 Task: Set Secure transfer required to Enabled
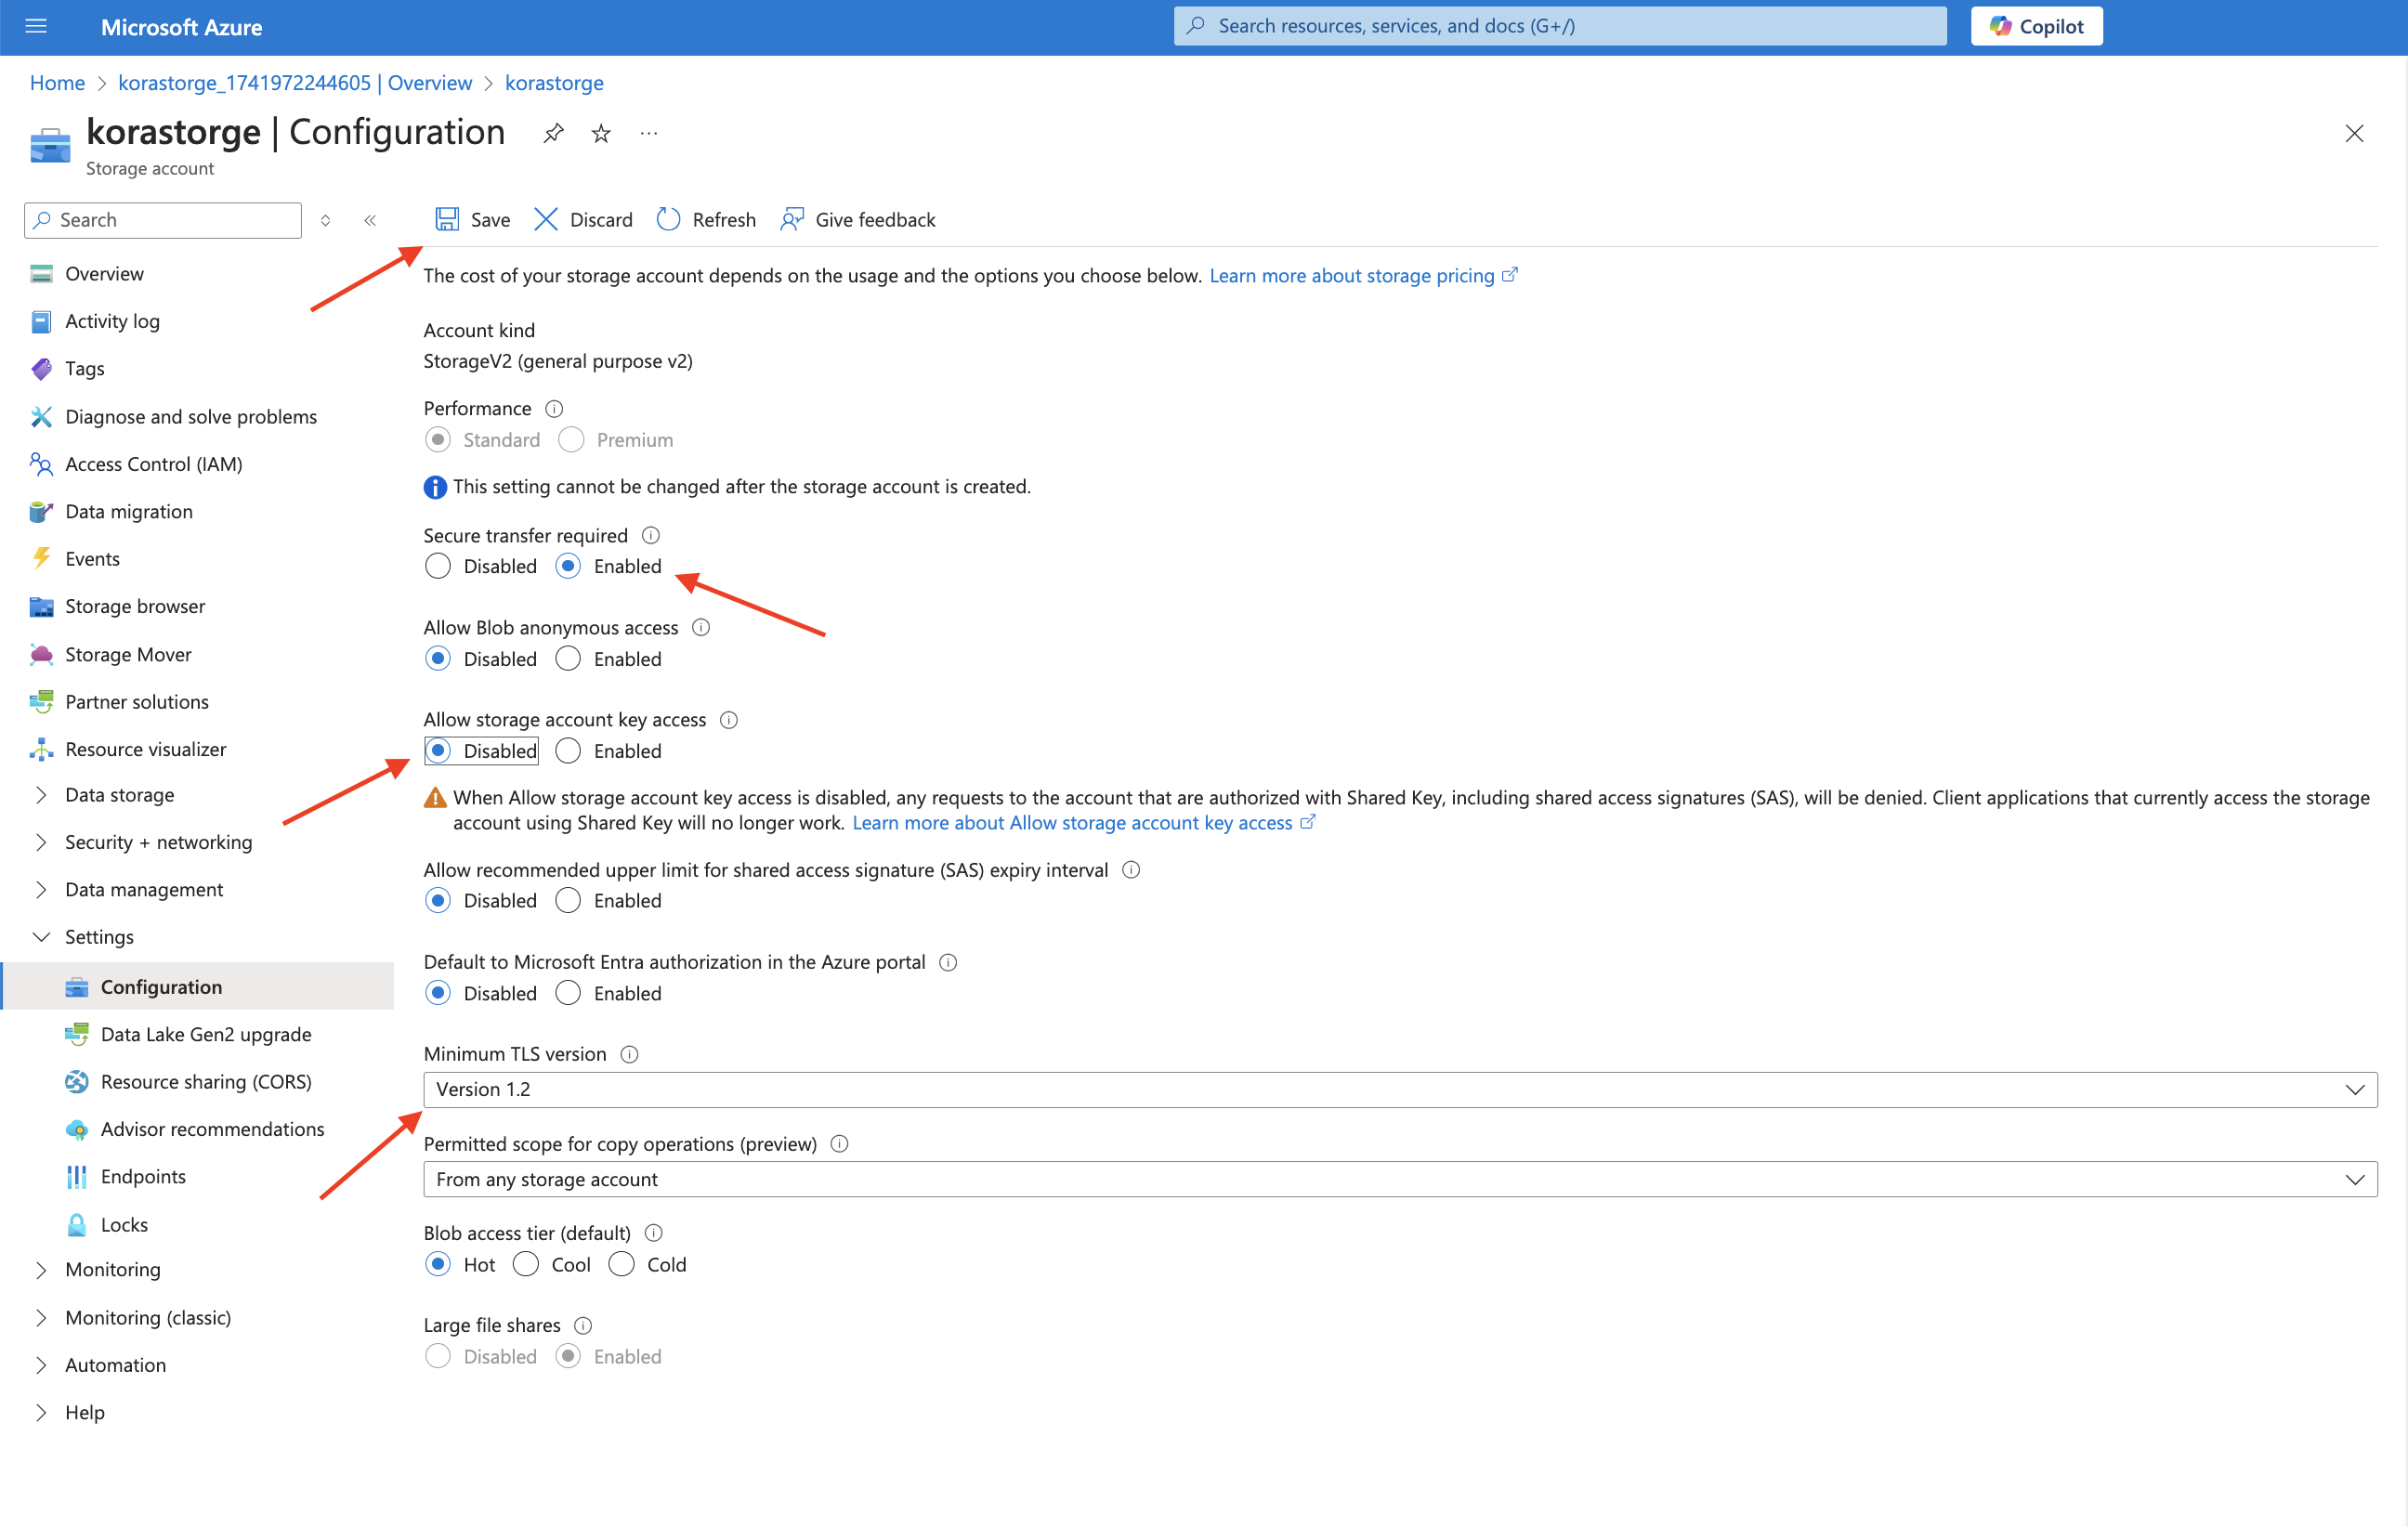click(568, 567)
